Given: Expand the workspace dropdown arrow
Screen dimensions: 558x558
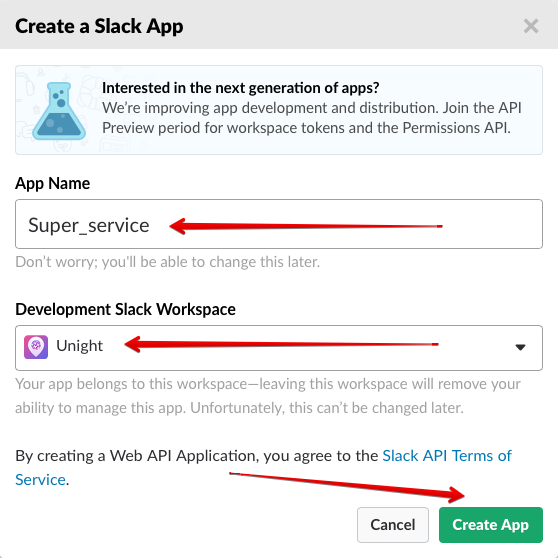Looking at the screenshot, I should point(520,347).
